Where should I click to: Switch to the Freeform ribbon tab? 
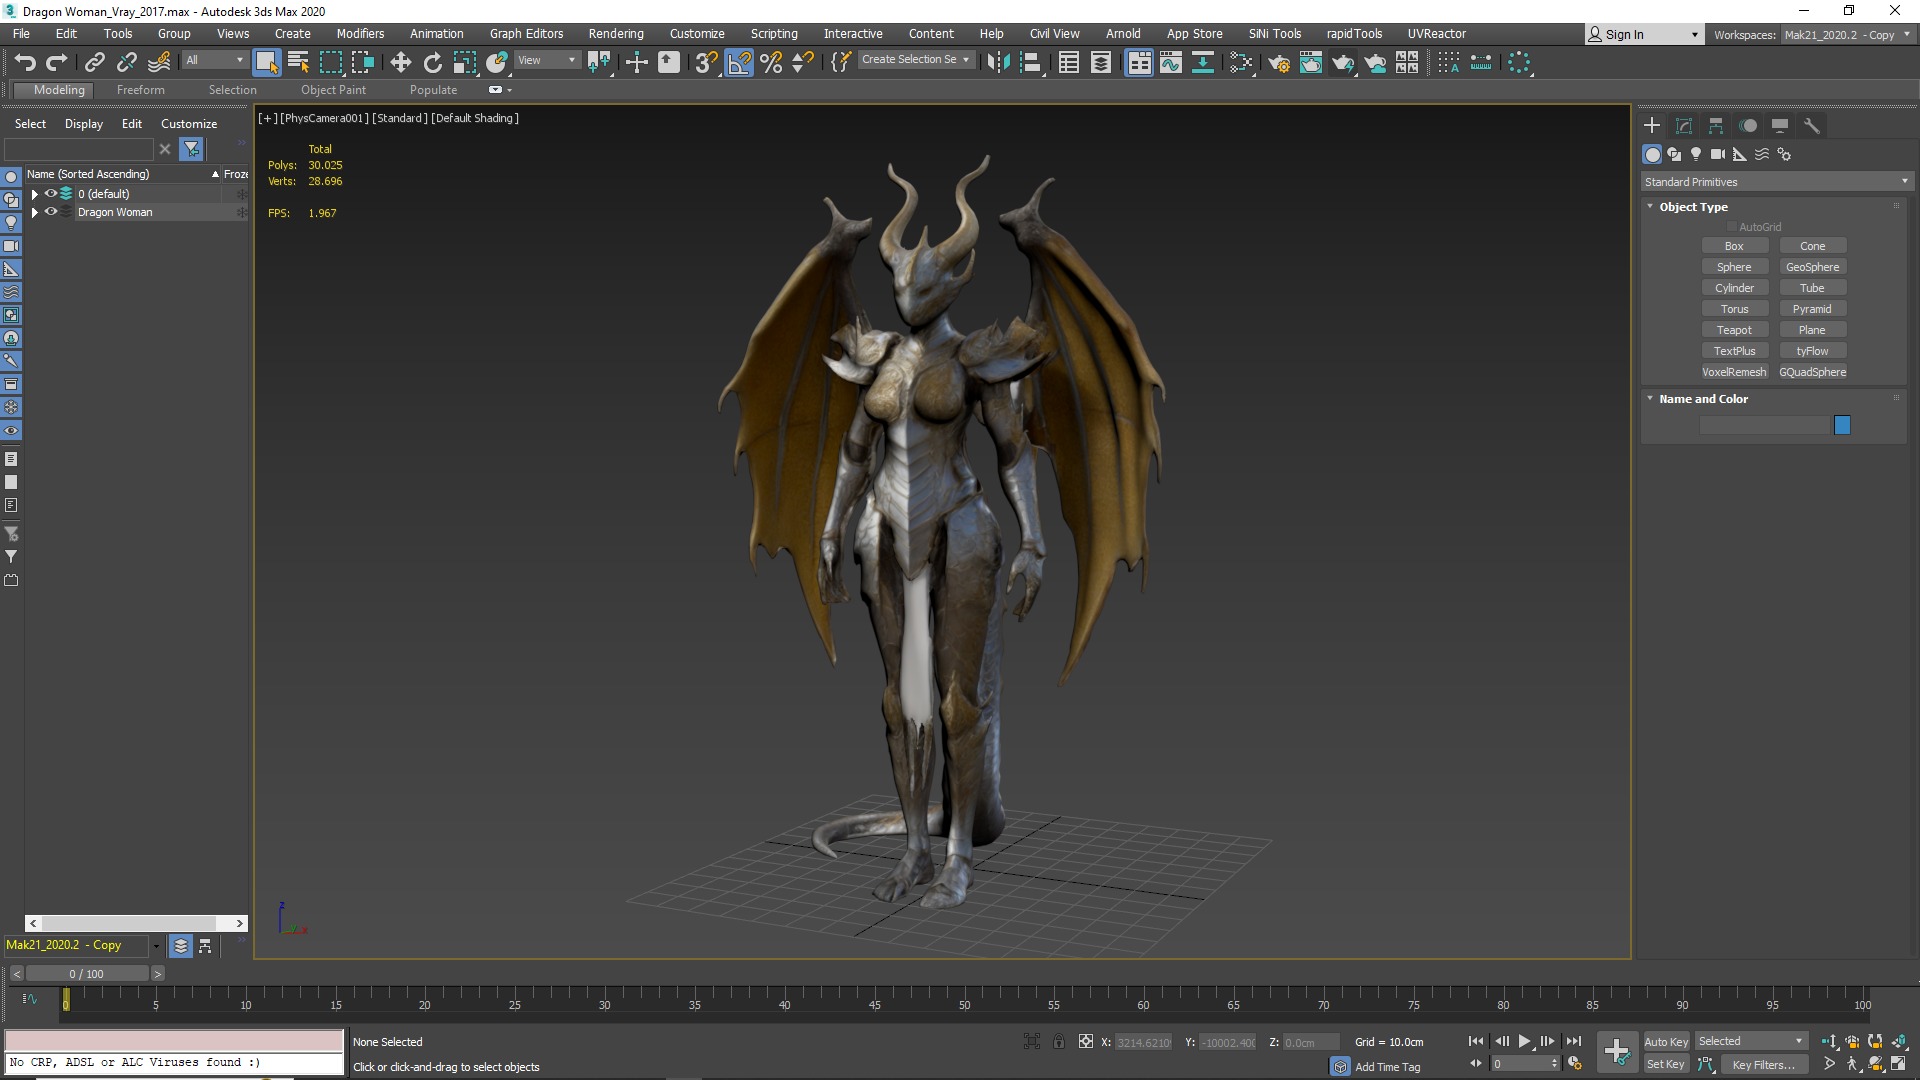(x=140, y=90)
